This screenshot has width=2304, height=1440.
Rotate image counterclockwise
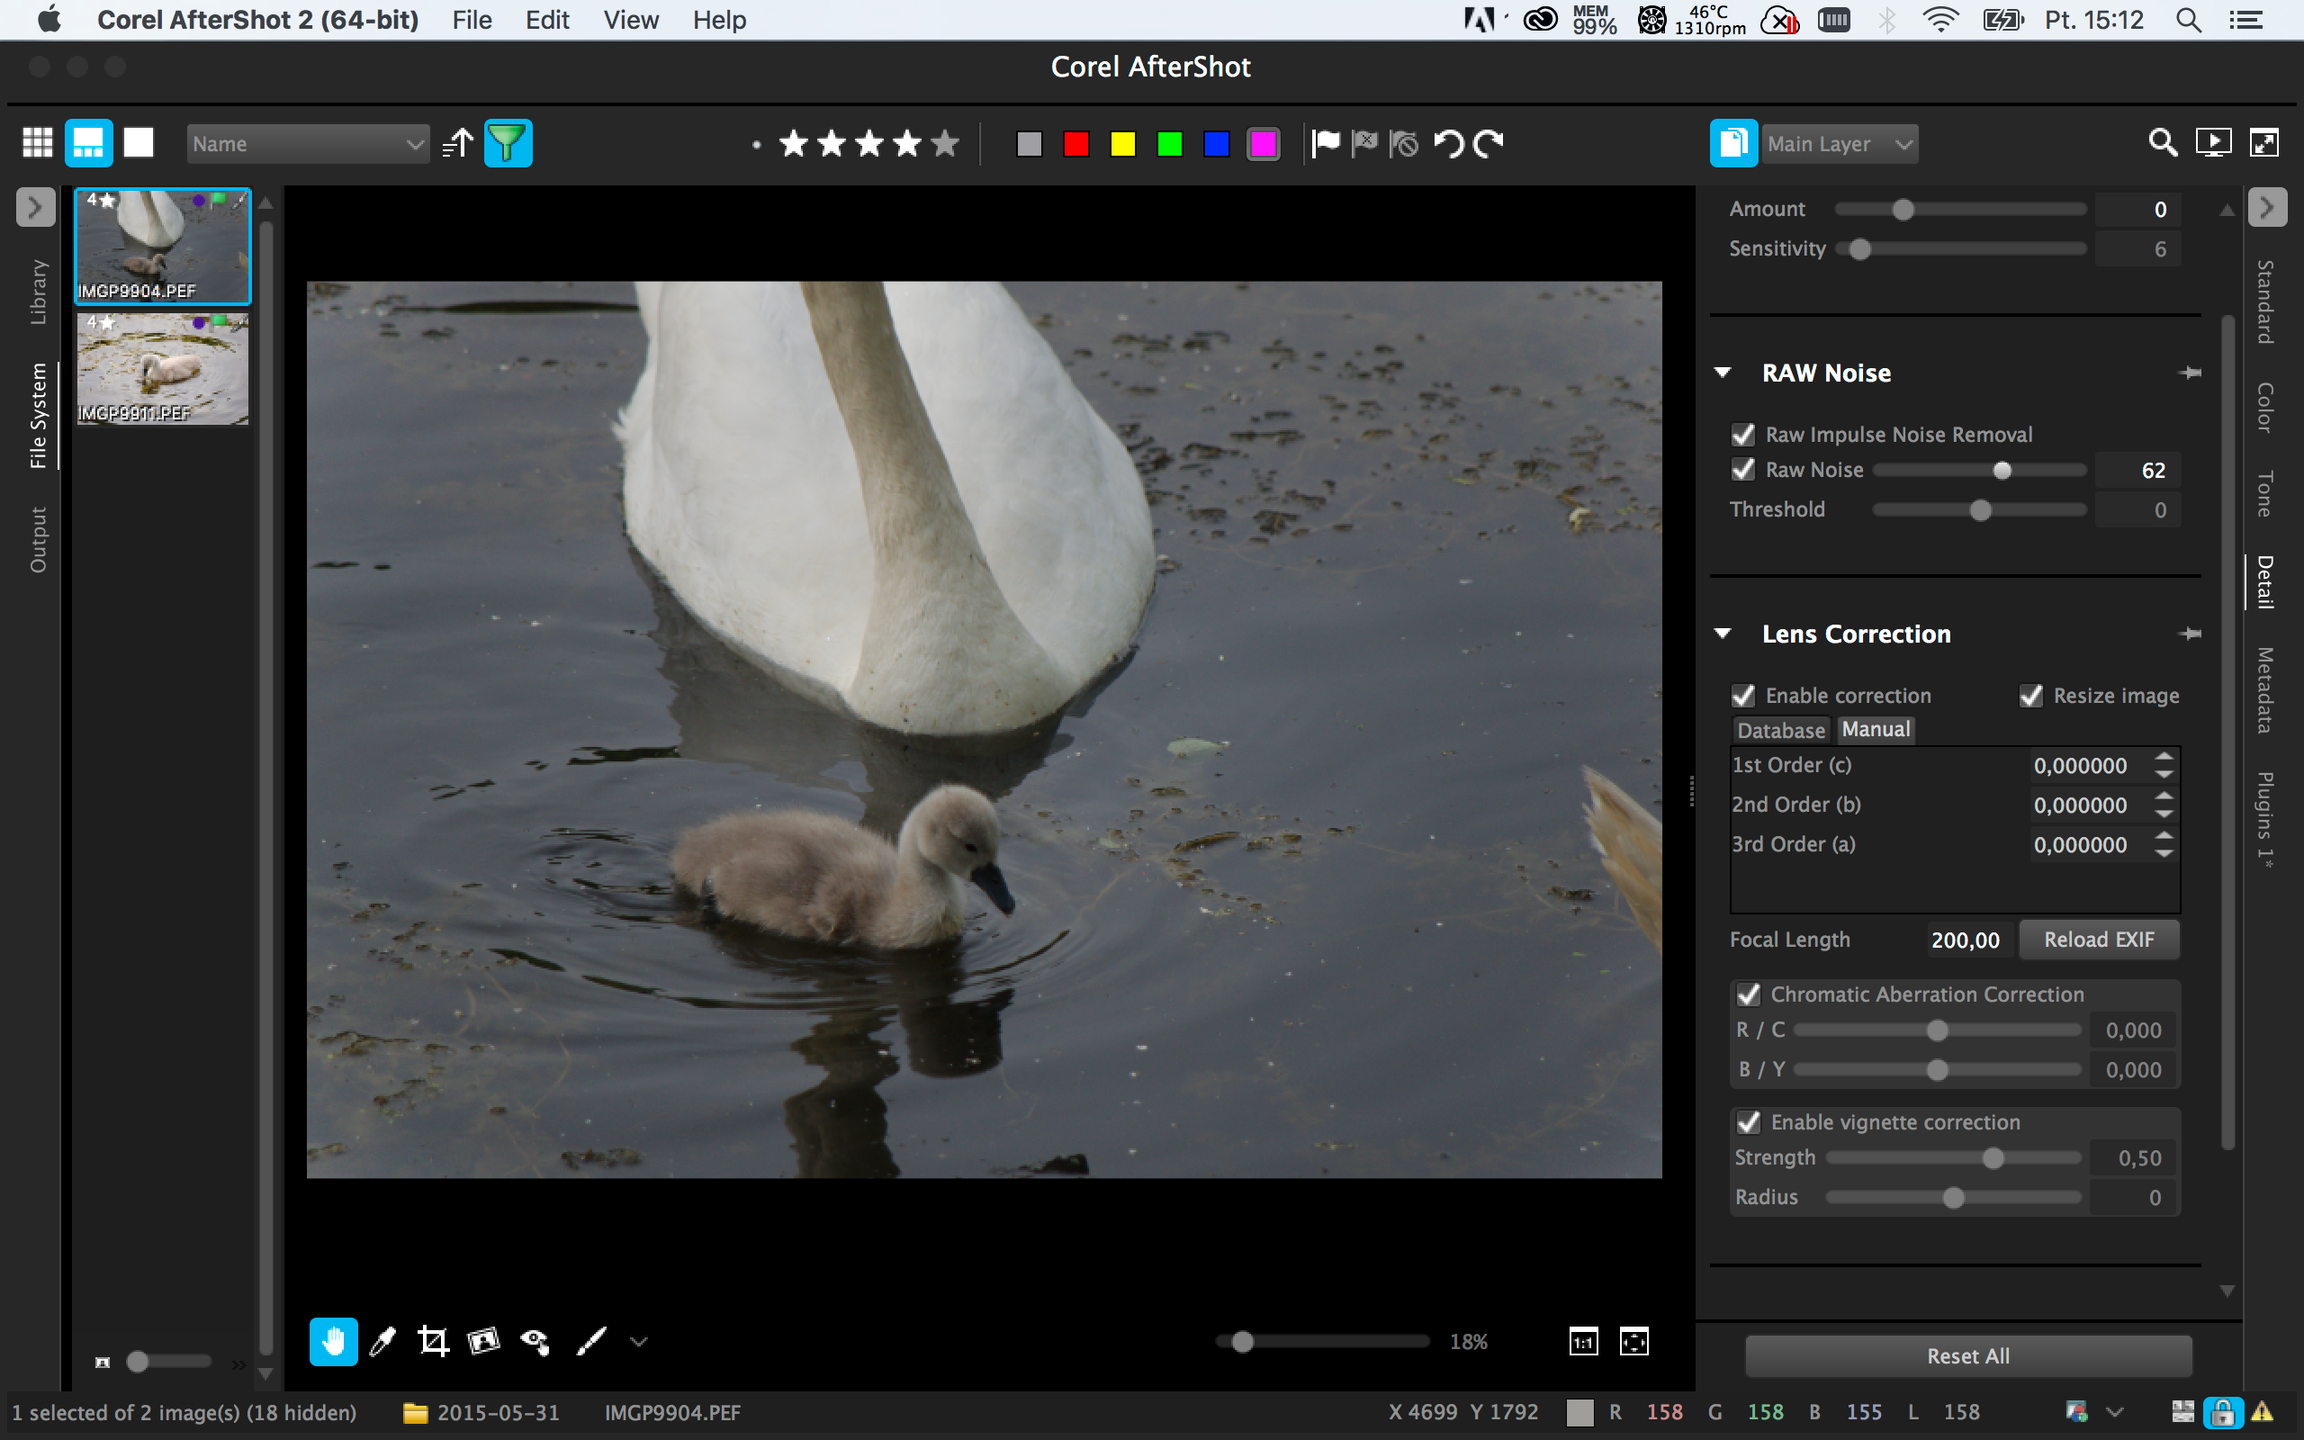pos(1448,143)
